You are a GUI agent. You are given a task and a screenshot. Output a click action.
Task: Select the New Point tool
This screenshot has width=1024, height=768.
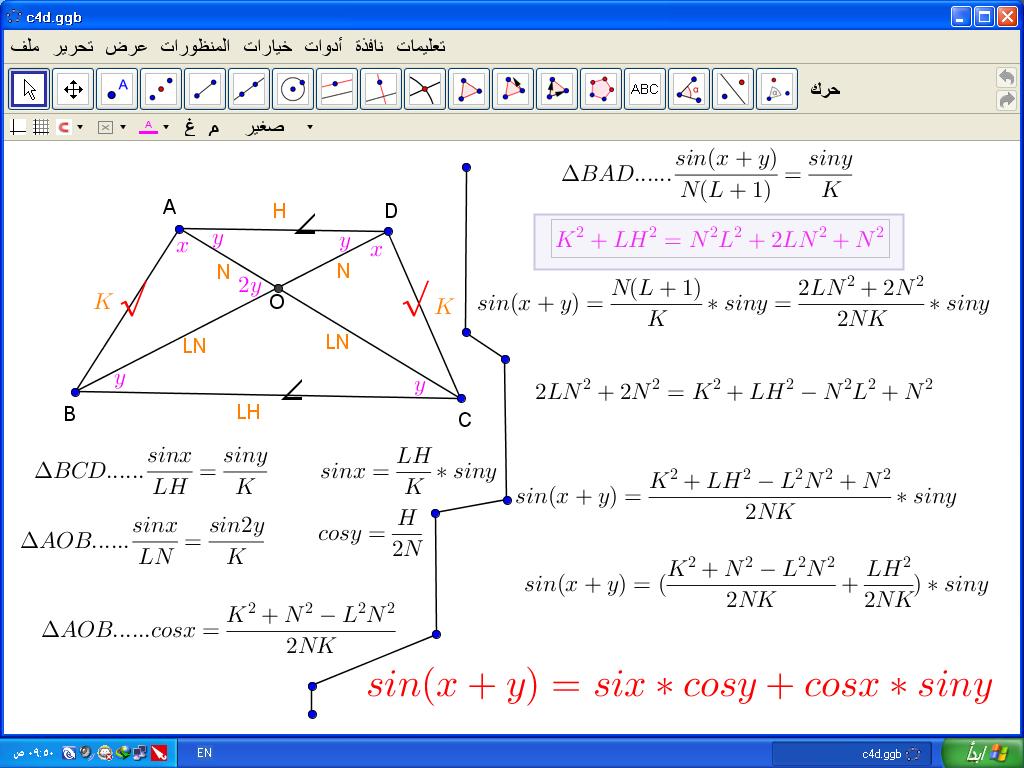[x=117, y=89]
